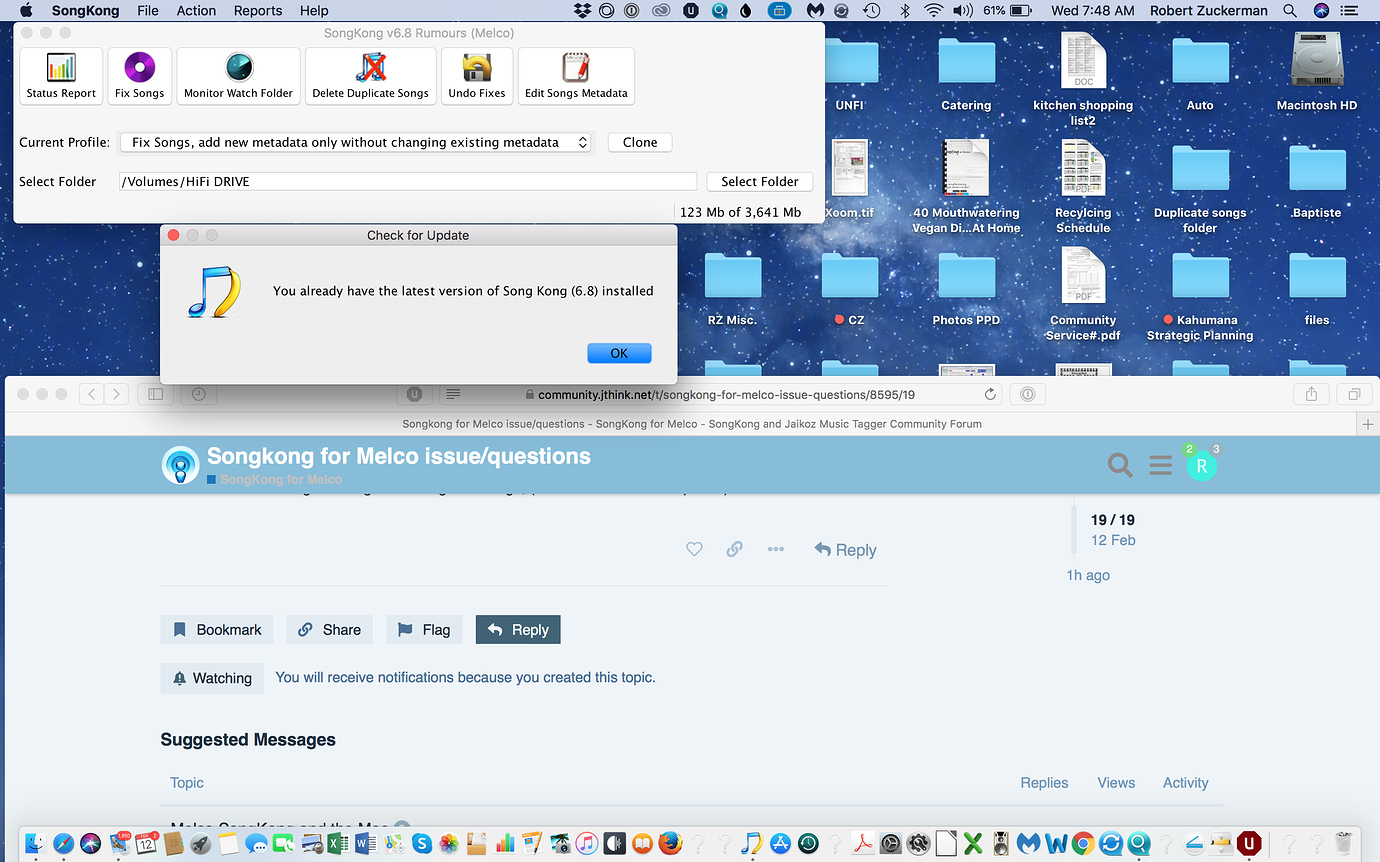Open the Help menu
Image resolution: width=1380 pixels, height=862 pixels.
[x=314, y=11]
